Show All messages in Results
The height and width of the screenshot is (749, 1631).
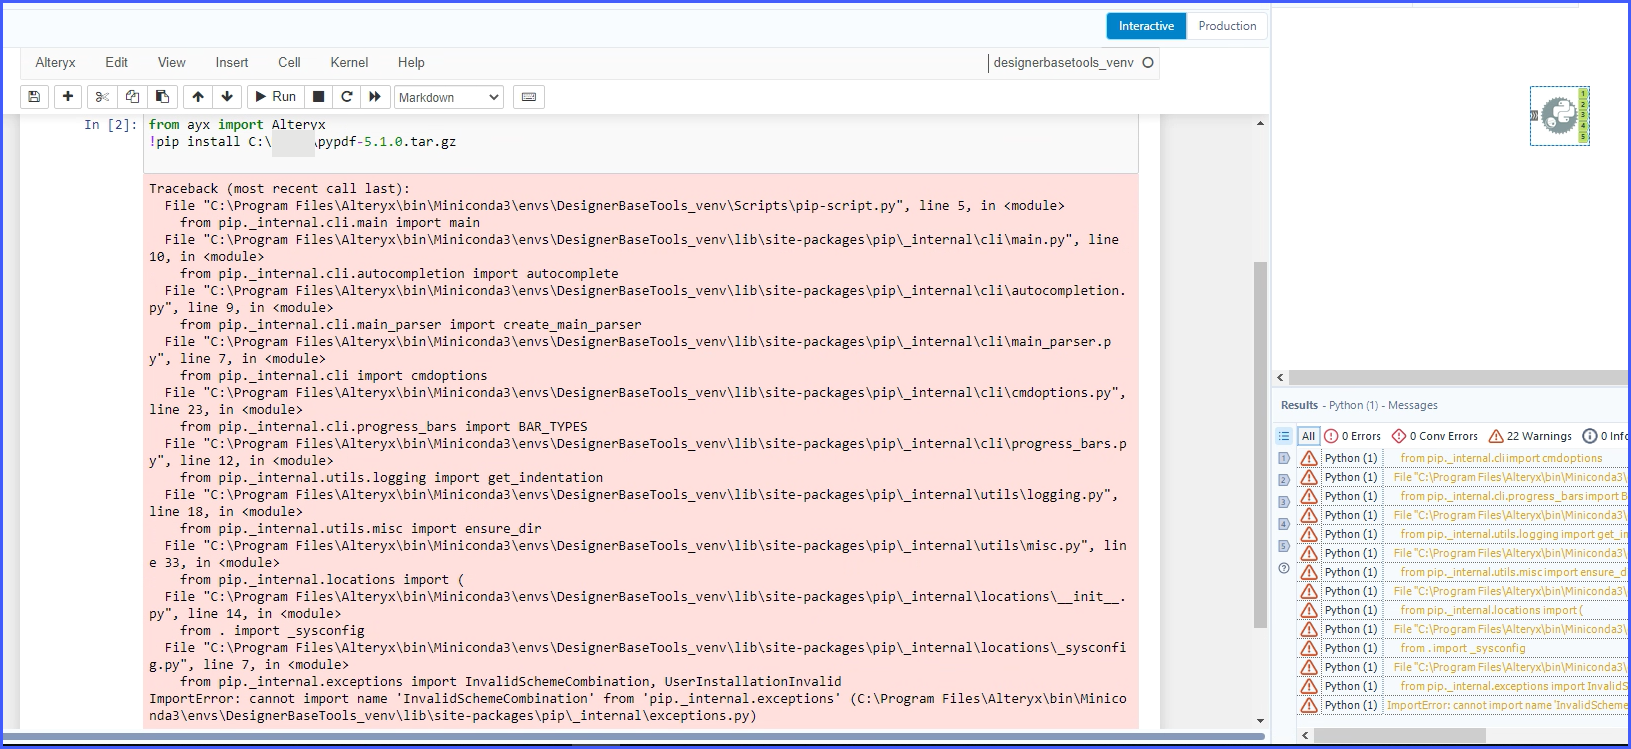[x=1308, y=436]
